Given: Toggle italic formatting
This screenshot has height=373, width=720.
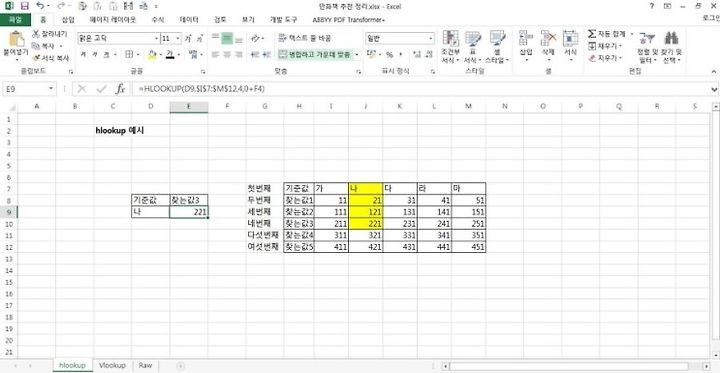Looking at the screenshot, I should tap(95, 54).
